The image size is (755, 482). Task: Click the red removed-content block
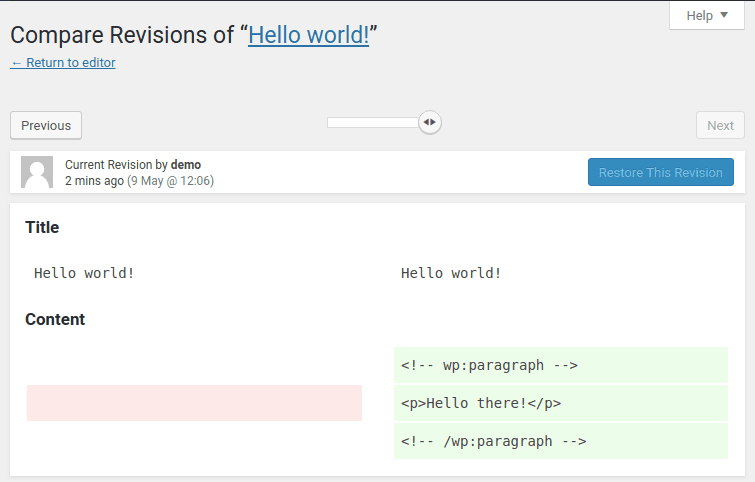click(194, 403)
